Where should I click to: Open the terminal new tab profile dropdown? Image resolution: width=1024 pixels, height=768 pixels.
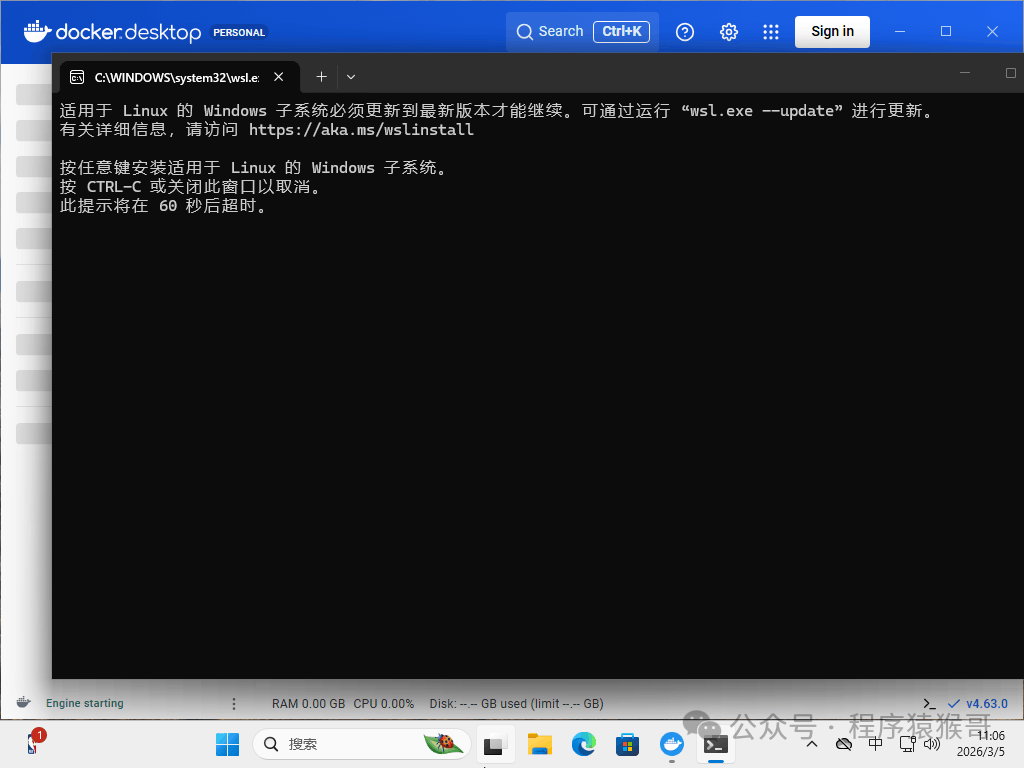click(x=351, y=77)
